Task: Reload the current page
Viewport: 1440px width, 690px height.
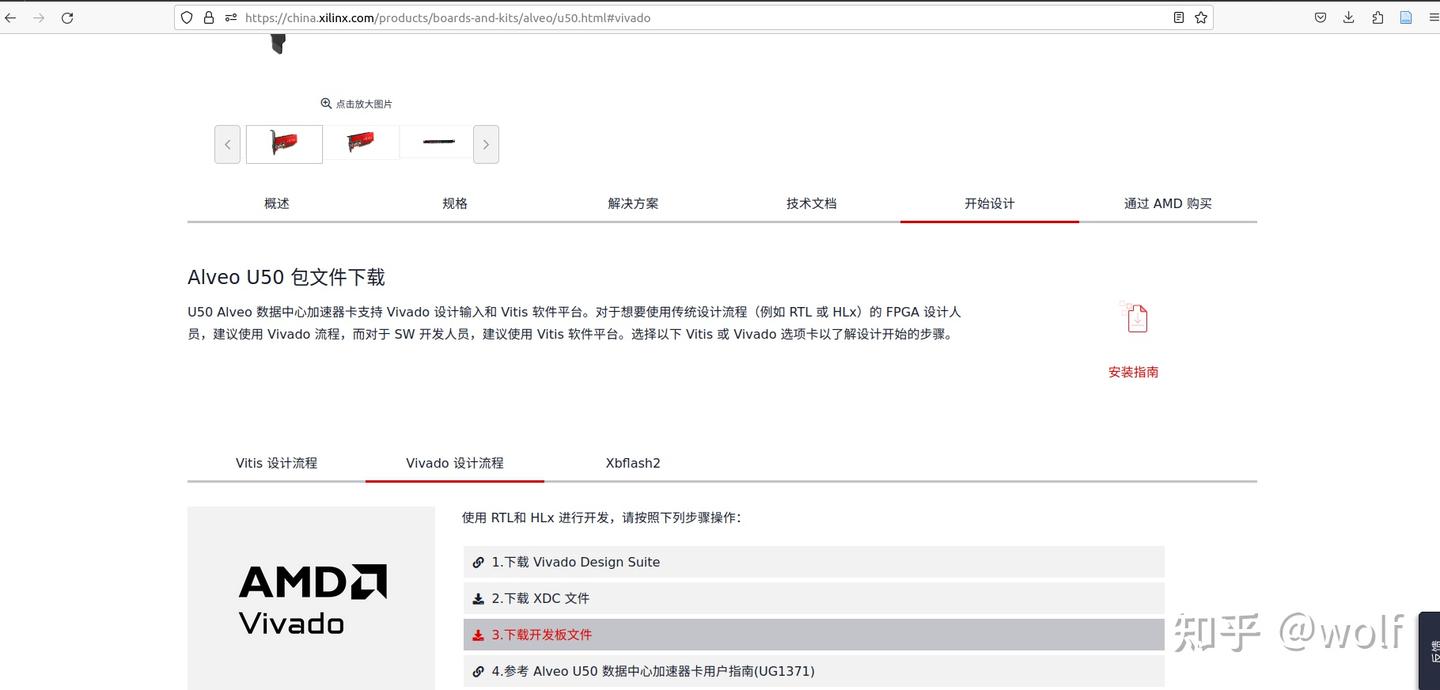Action: 67,17
